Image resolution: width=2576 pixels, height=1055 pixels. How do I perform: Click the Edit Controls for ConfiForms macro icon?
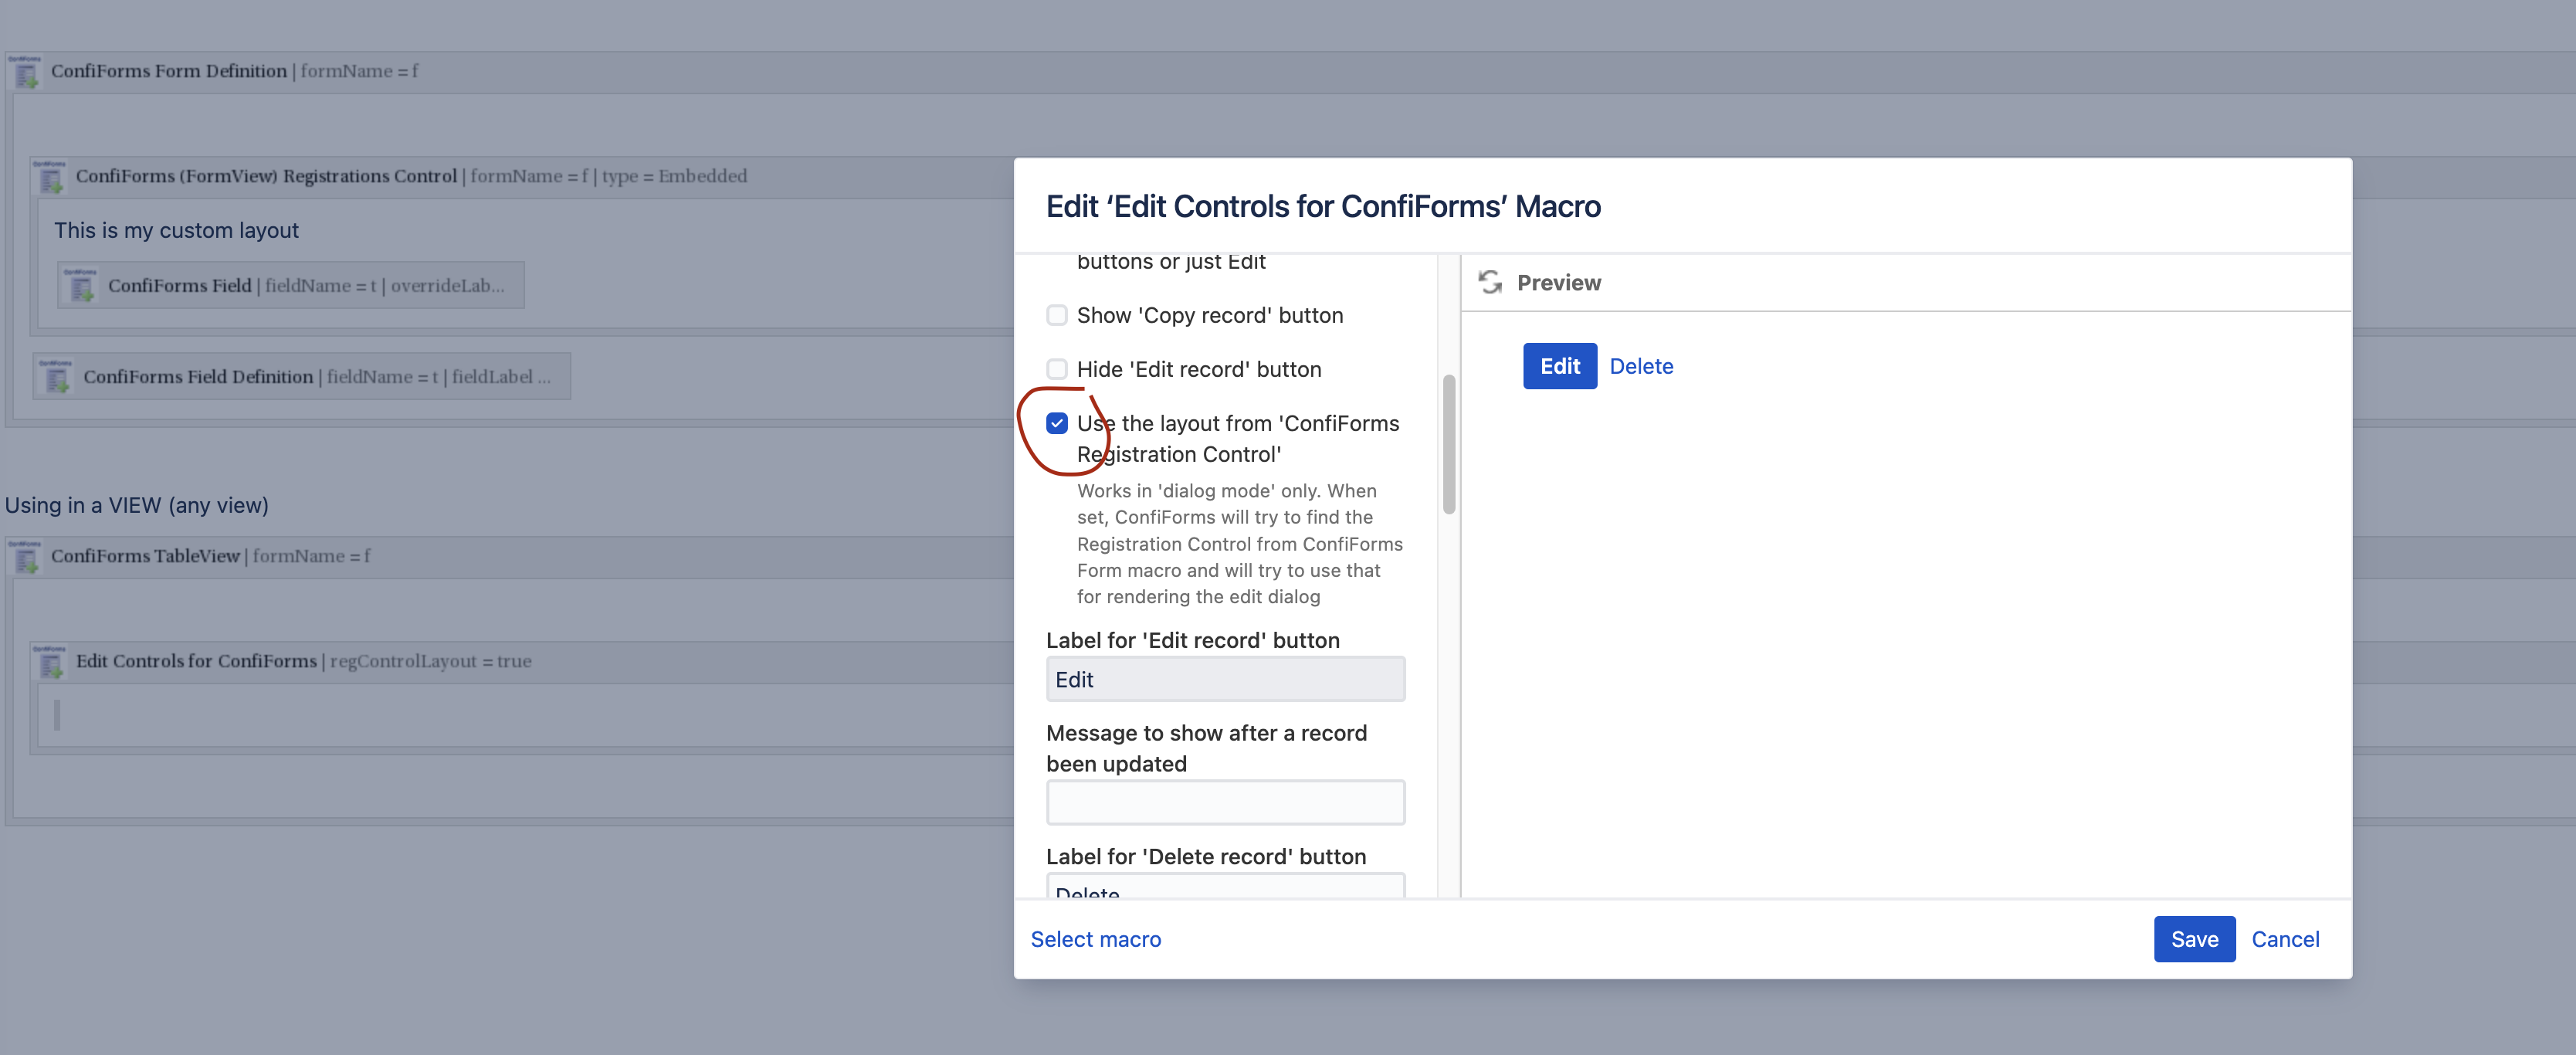52,662
